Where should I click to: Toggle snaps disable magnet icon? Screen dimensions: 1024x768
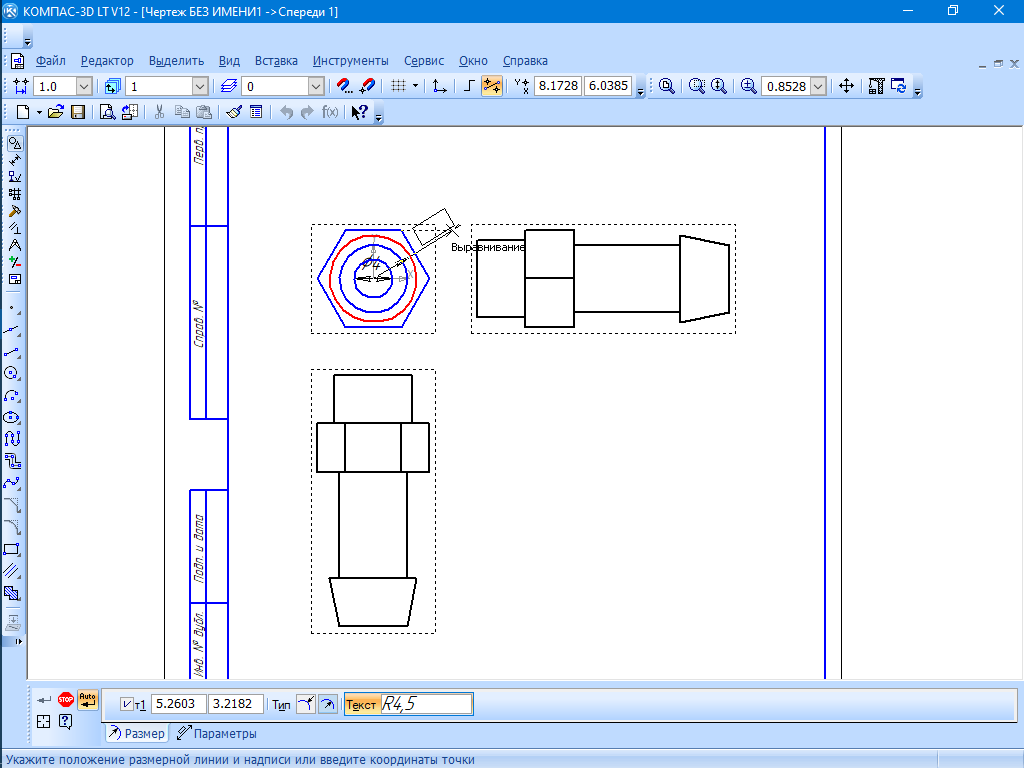[368, 86]
